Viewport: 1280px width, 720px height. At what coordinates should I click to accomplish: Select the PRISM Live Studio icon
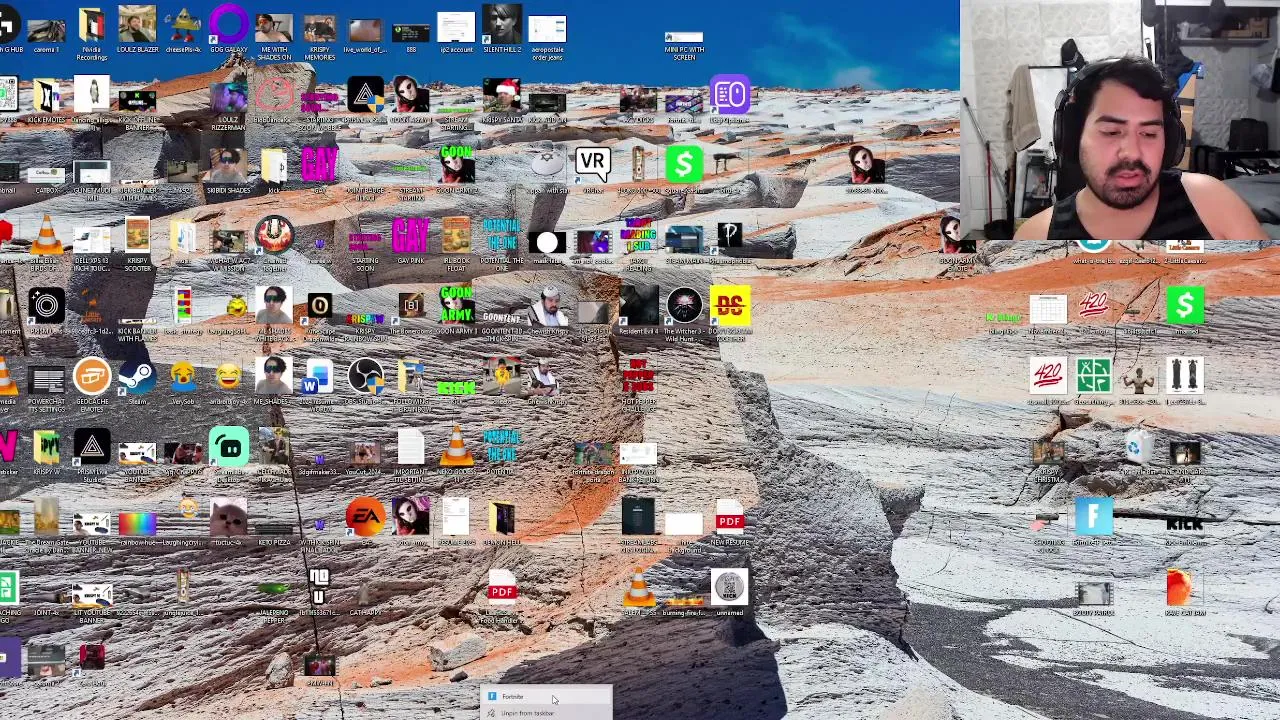click(91, 448)
